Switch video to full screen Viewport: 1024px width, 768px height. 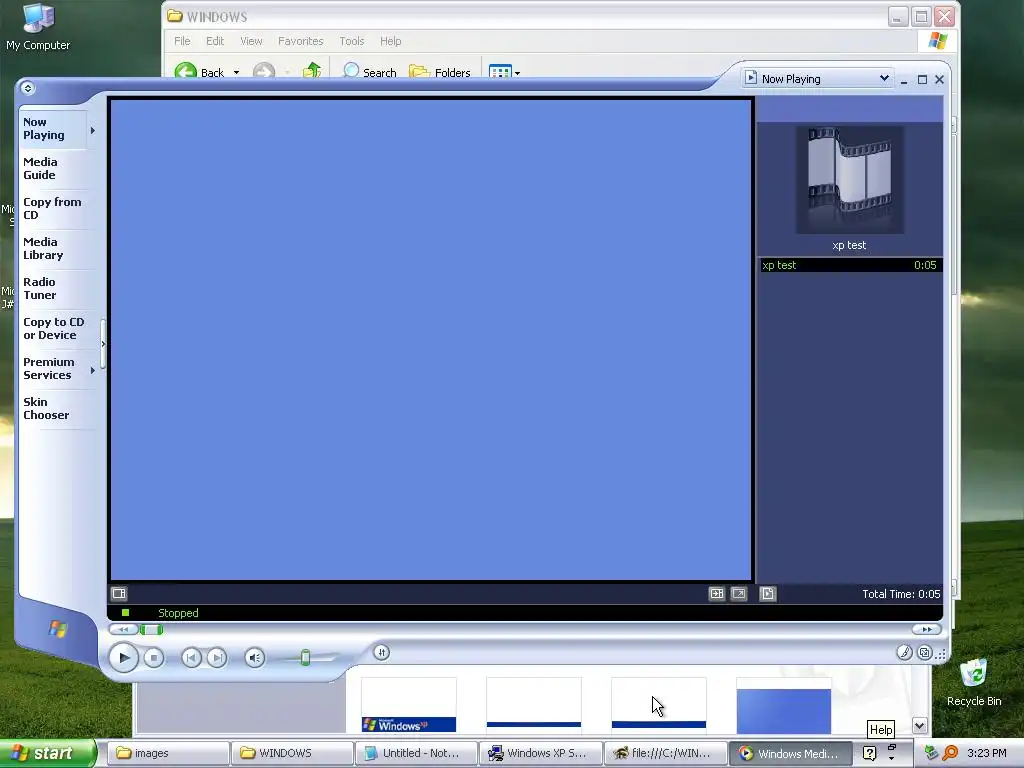click(739, 594)
